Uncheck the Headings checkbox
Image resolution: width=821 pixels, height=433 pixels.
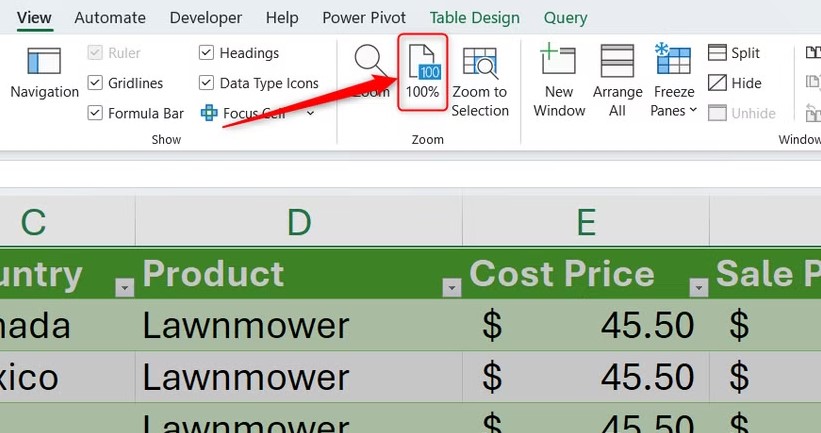(x=206, y=53)
